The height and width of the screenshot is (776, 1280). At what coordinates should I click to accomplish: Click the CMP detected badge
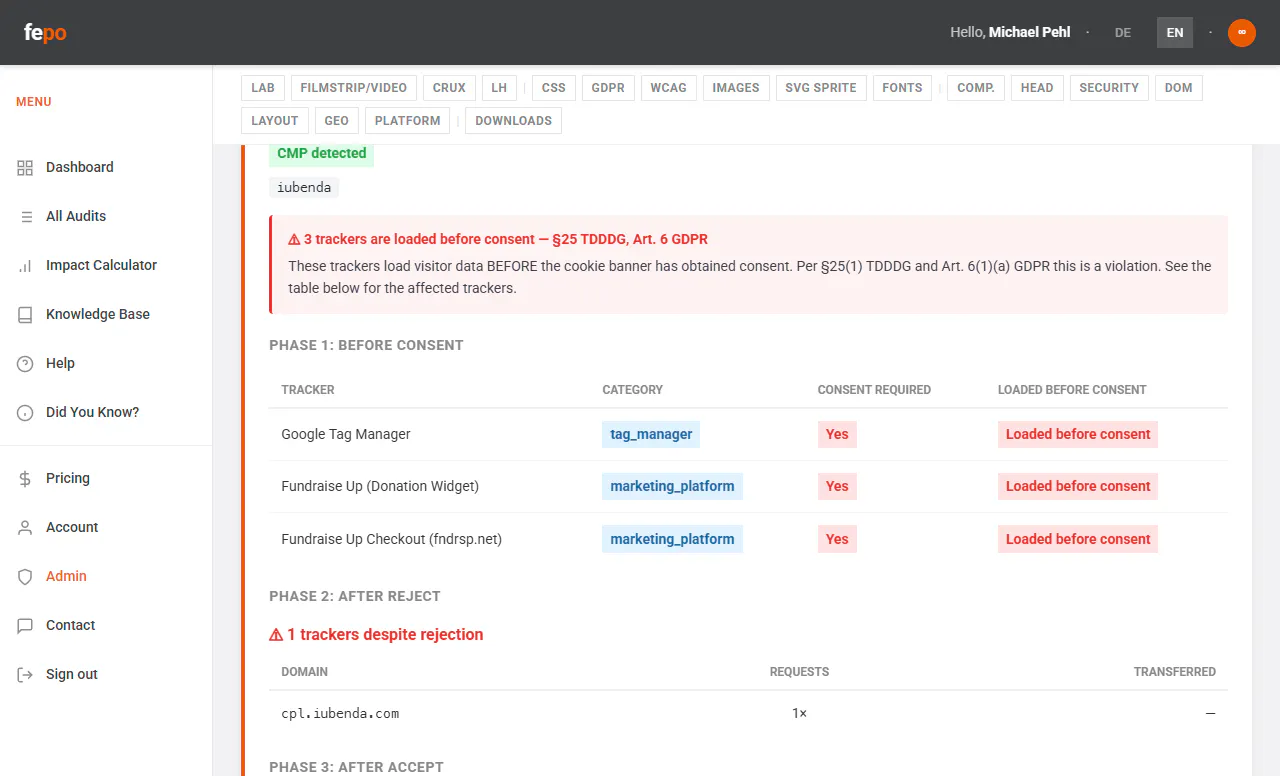click(x=322, y=154)
